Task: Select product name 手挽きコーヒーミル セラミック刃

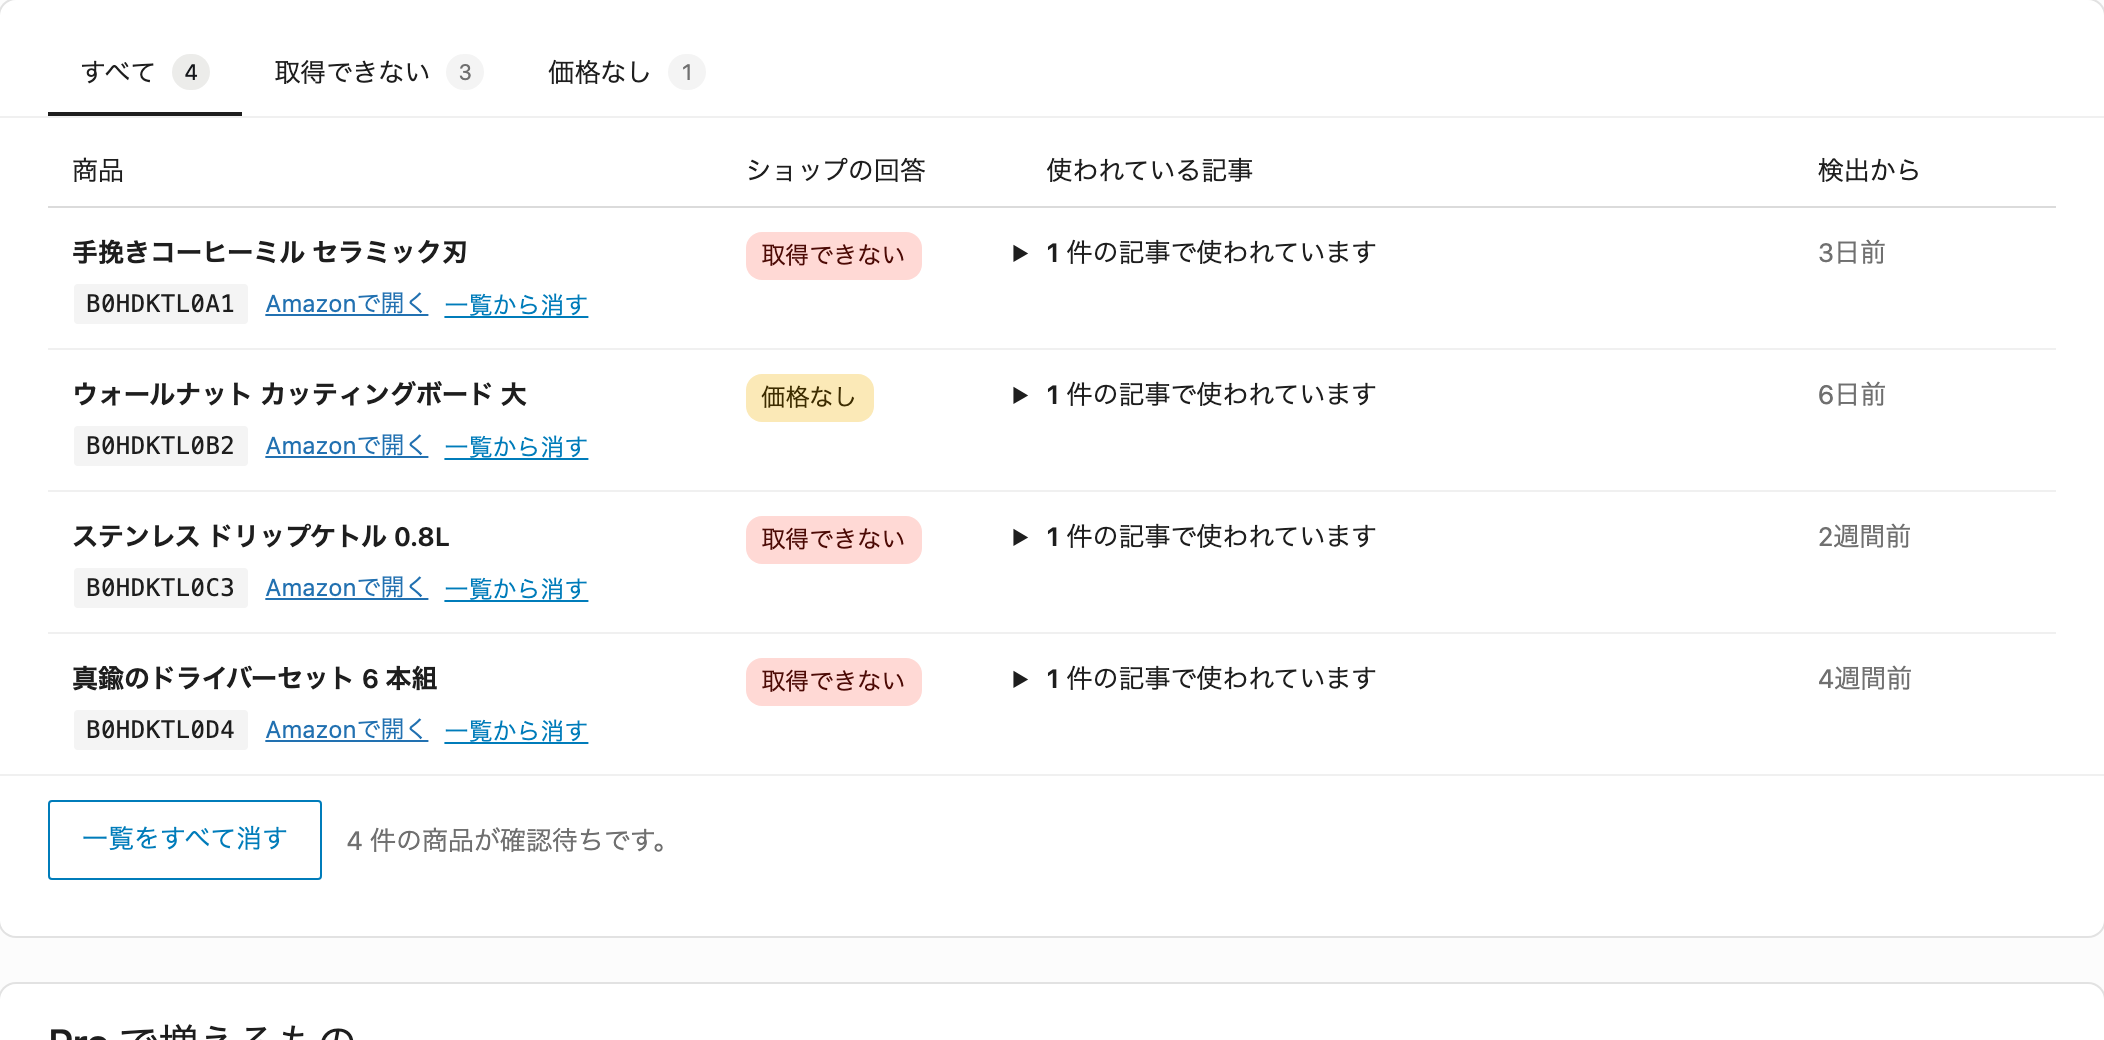Action: (270, 252)
